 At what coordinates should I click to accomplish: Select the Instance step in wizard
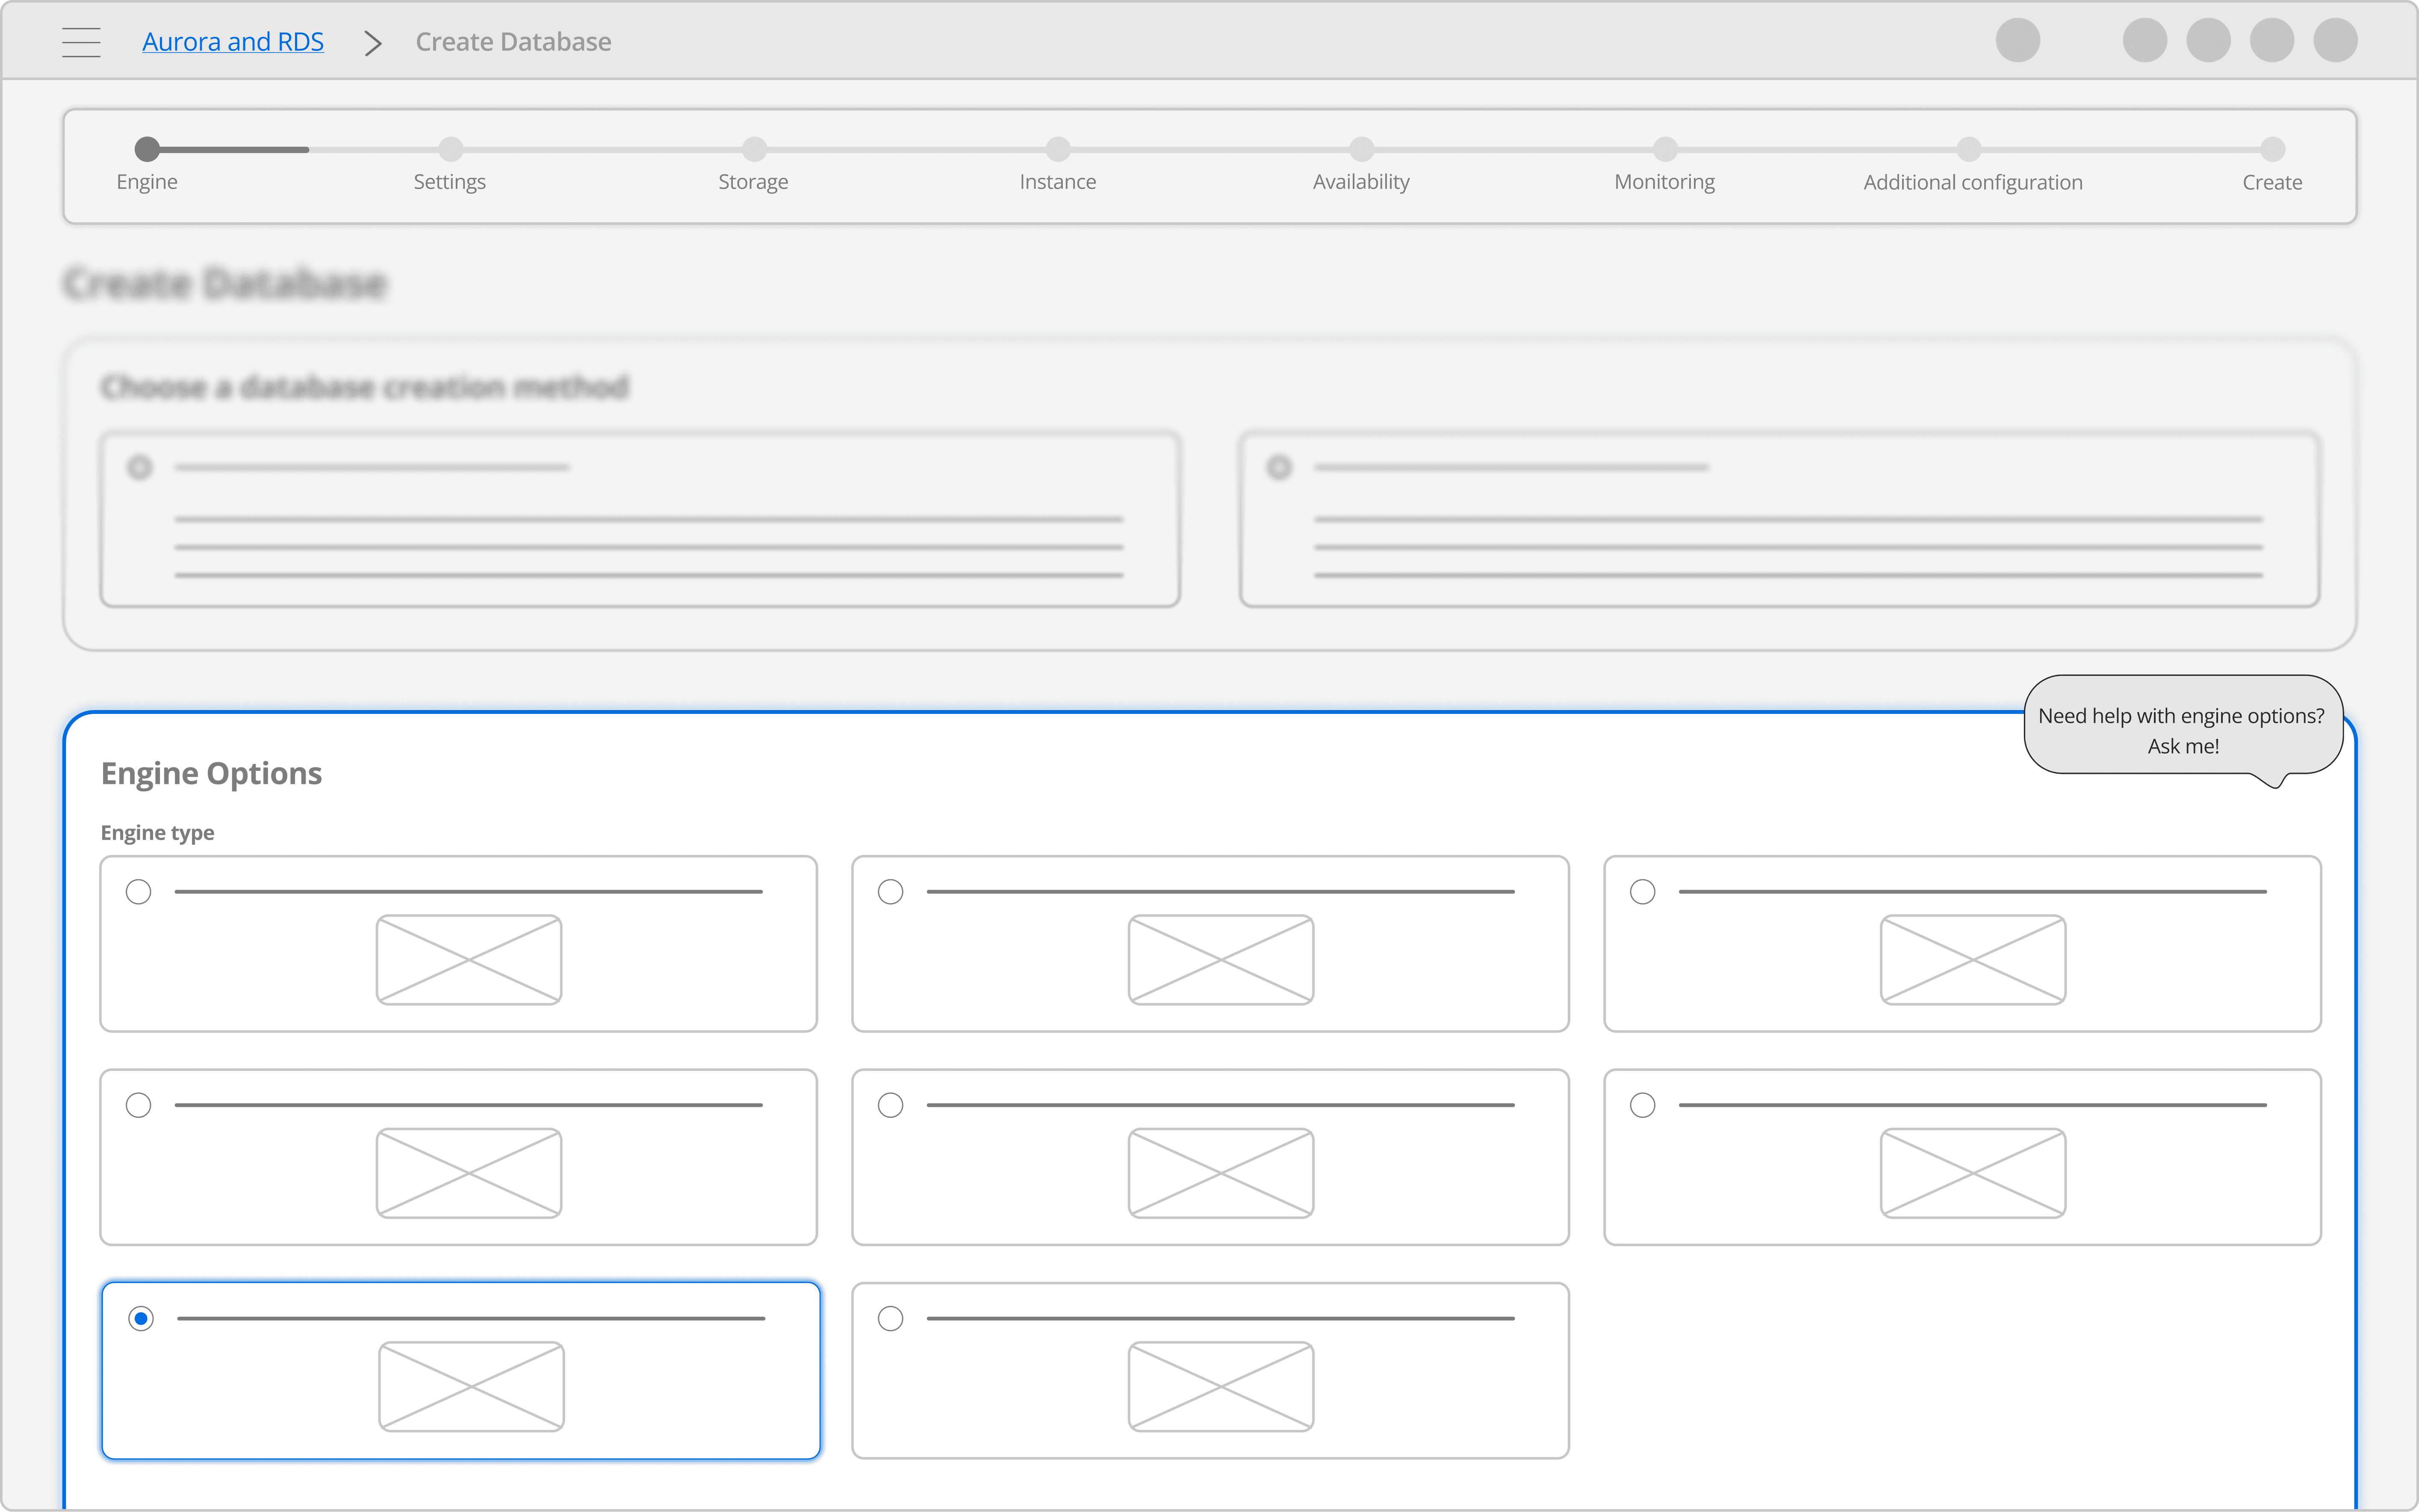pyautogui.click(x=1058, y=150)
